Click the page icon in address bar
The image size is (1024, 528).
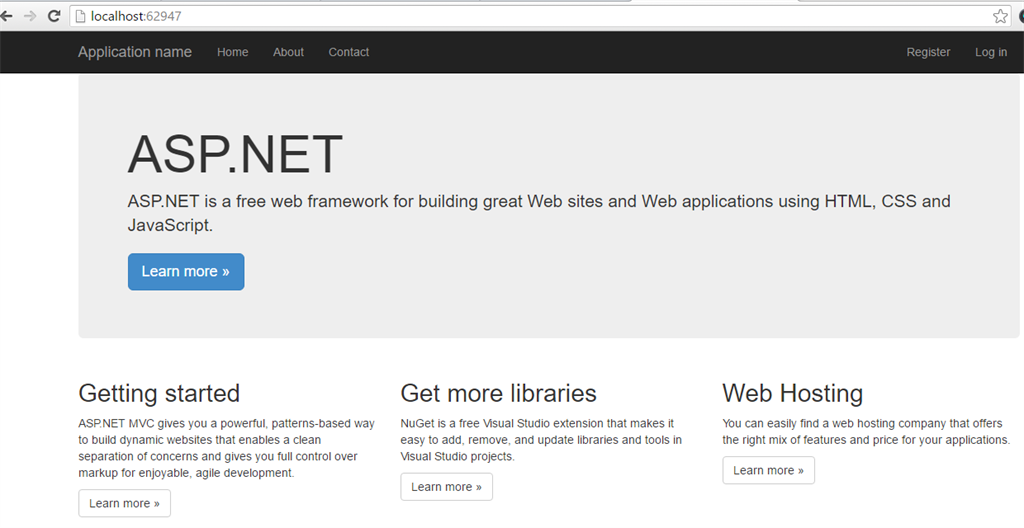[x=80, y=16]
